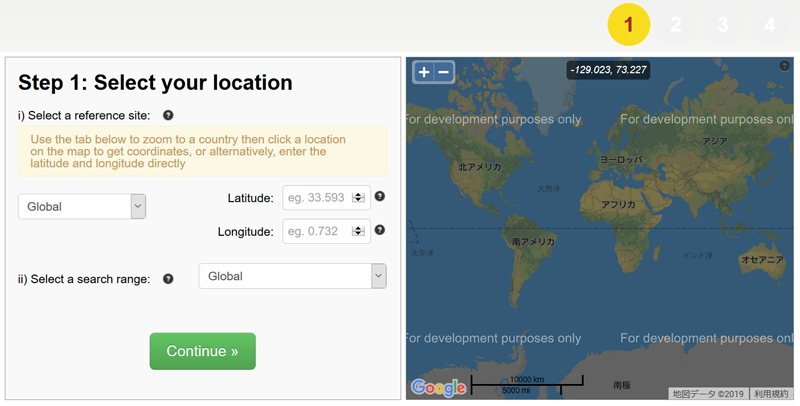Click help icon in map's top-right corner
This screenshot has width=800, height=406.
pyautogui.click(x=784, y=66)
